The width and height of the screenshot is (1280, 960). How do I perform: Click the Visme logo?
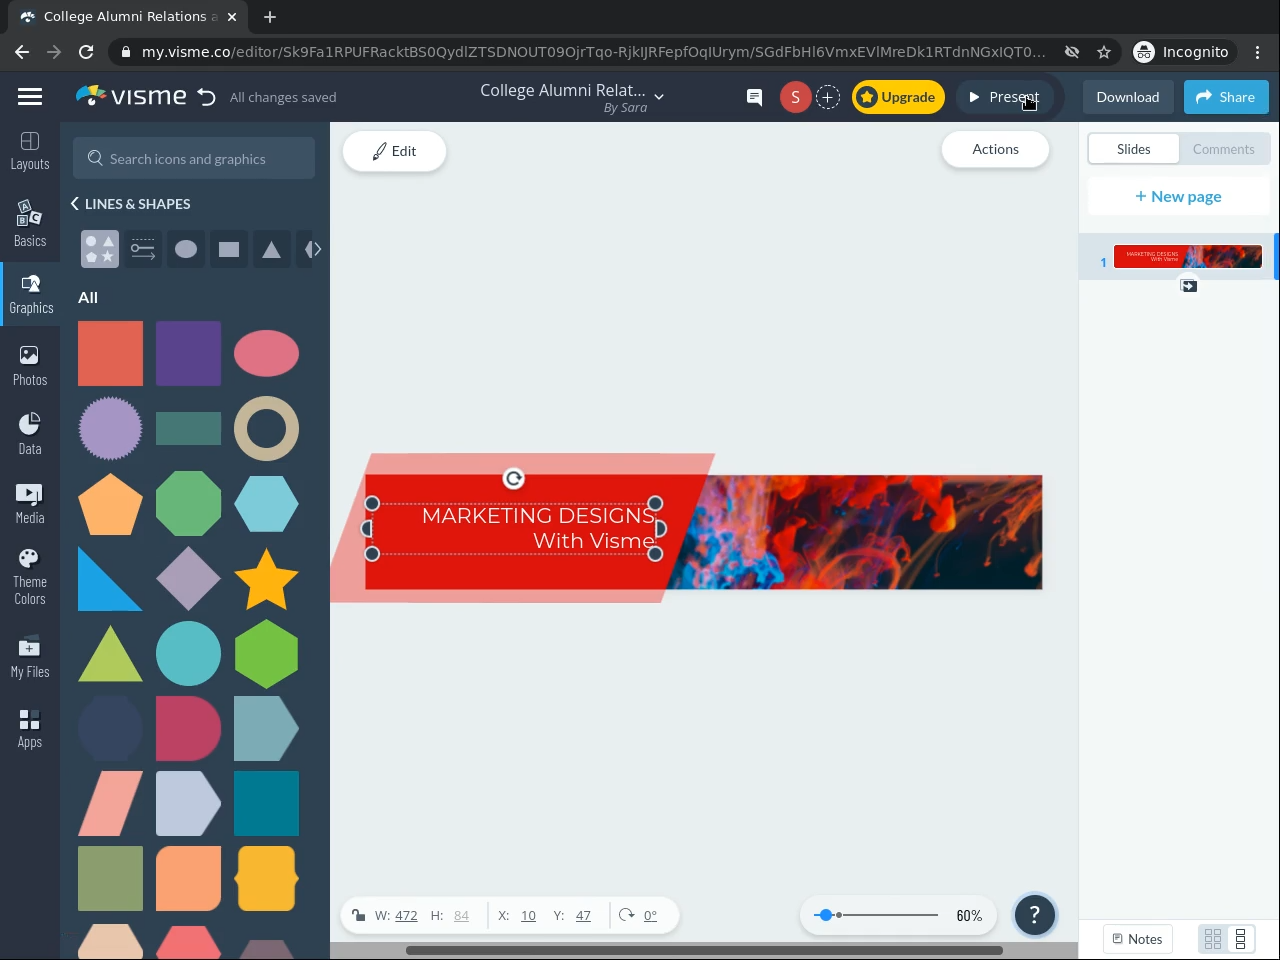[131, 96]
